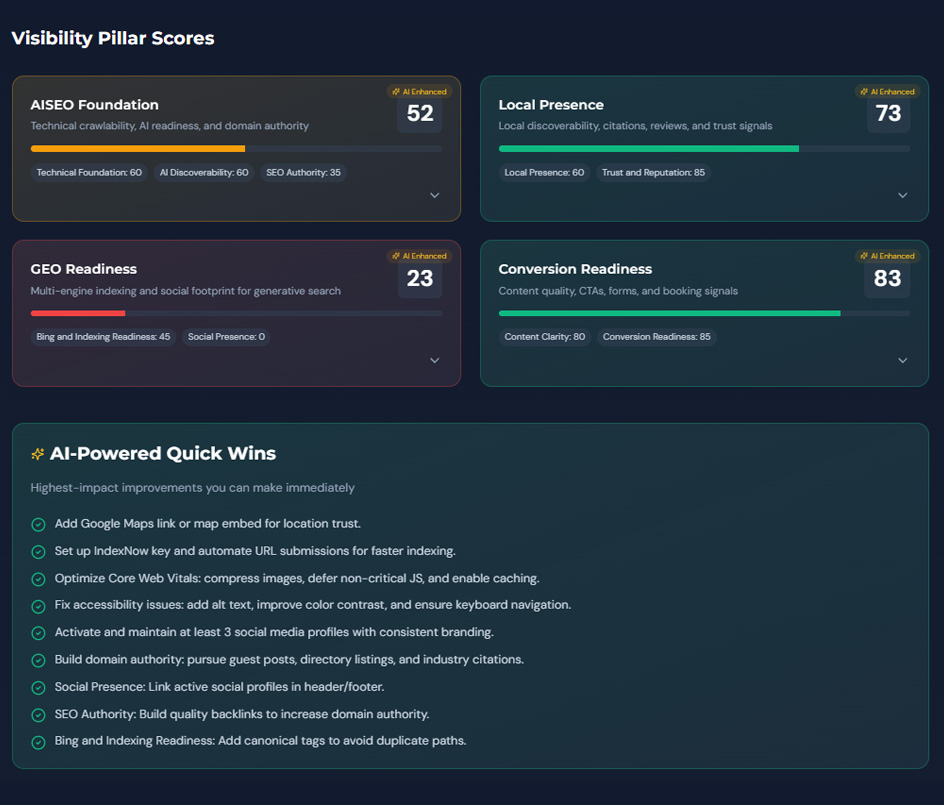Click the AISEO Foundation score 52 box
The image size is (944, 805).
click(x=420, y=114)
